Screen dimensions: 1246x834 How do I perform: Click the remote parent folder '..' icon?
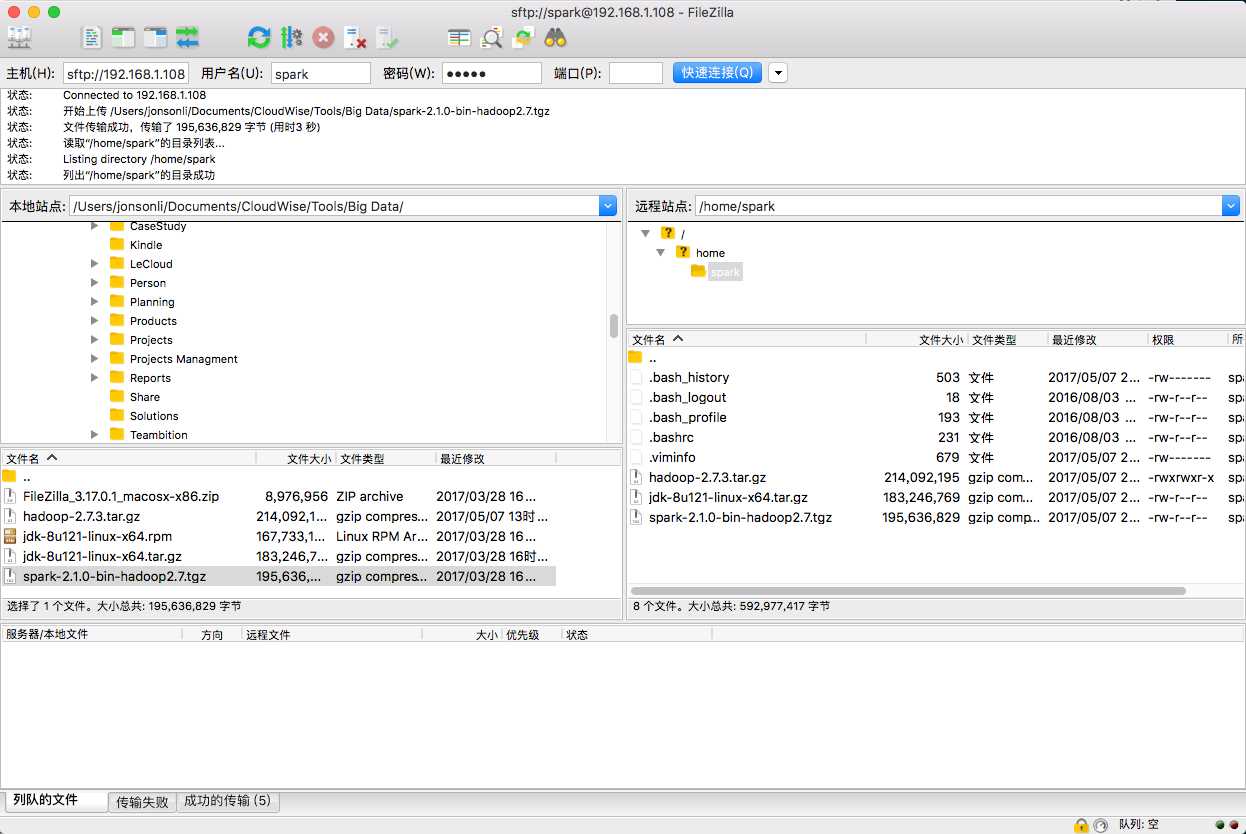point(636,357)
